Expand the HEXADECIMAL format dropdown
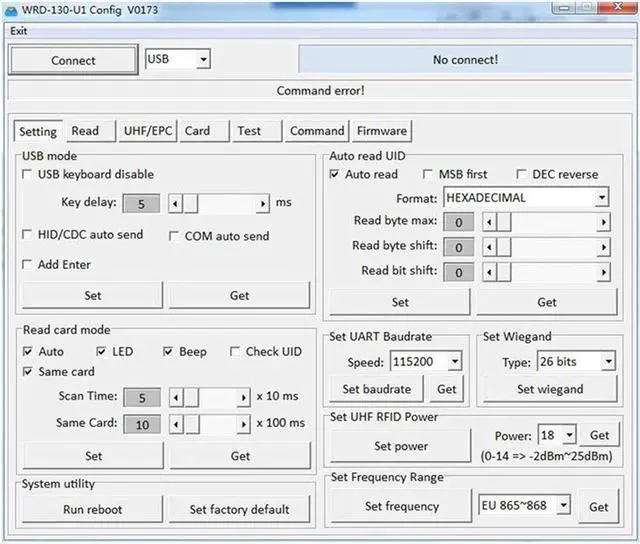 [601, 198]
